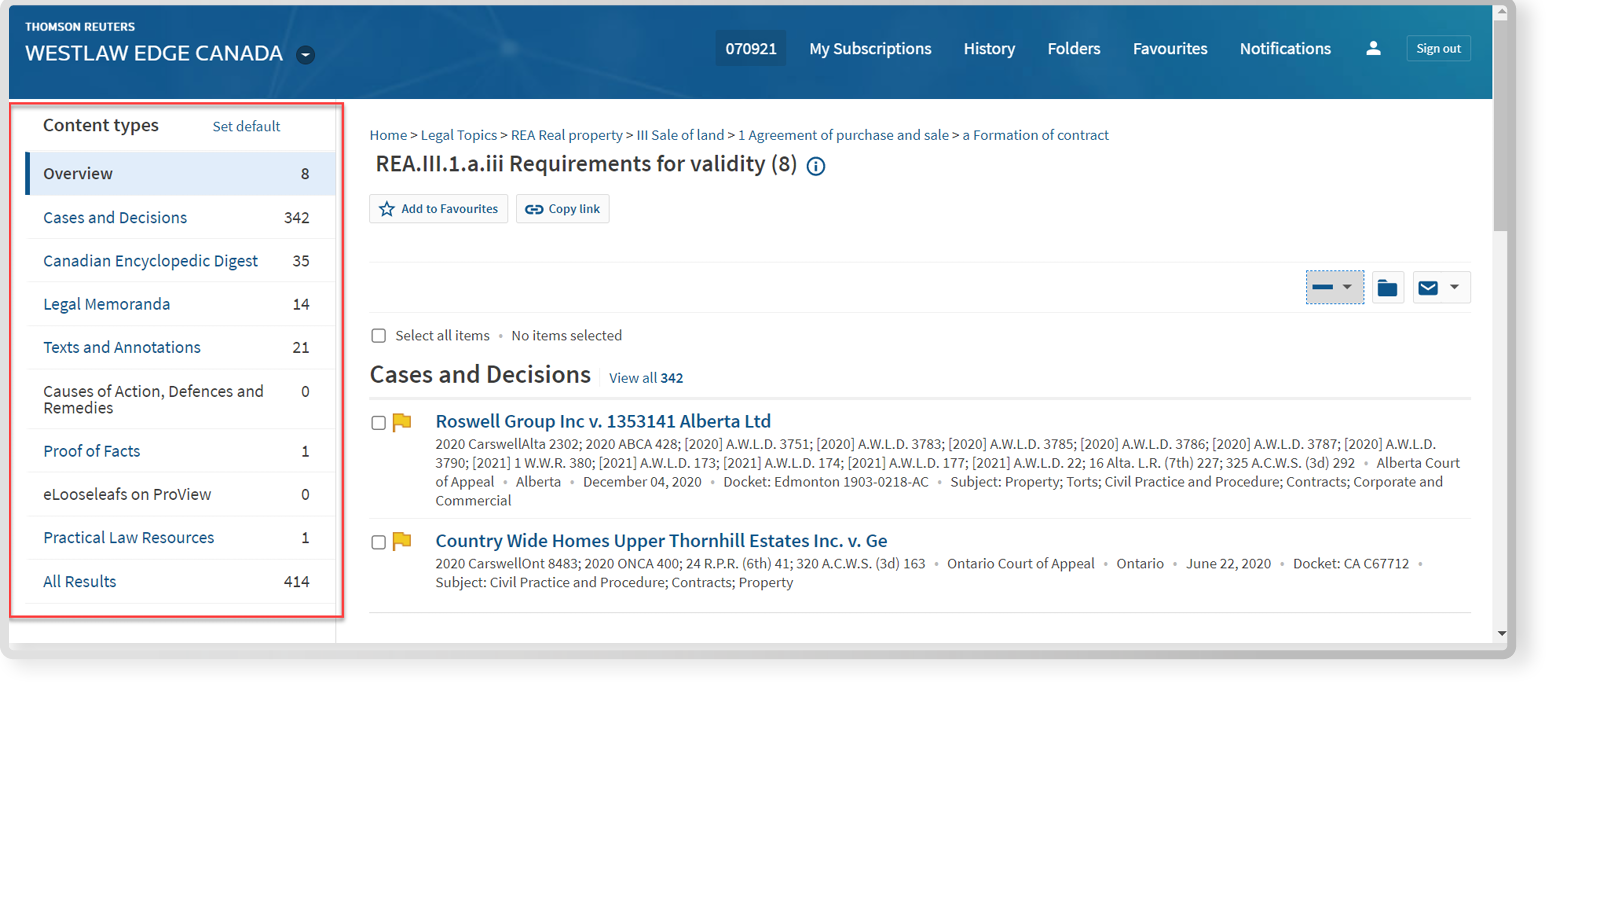Click III Sale of land breadcrumb
This screenshot has height=900, width=1600.
tap(680, 135)
